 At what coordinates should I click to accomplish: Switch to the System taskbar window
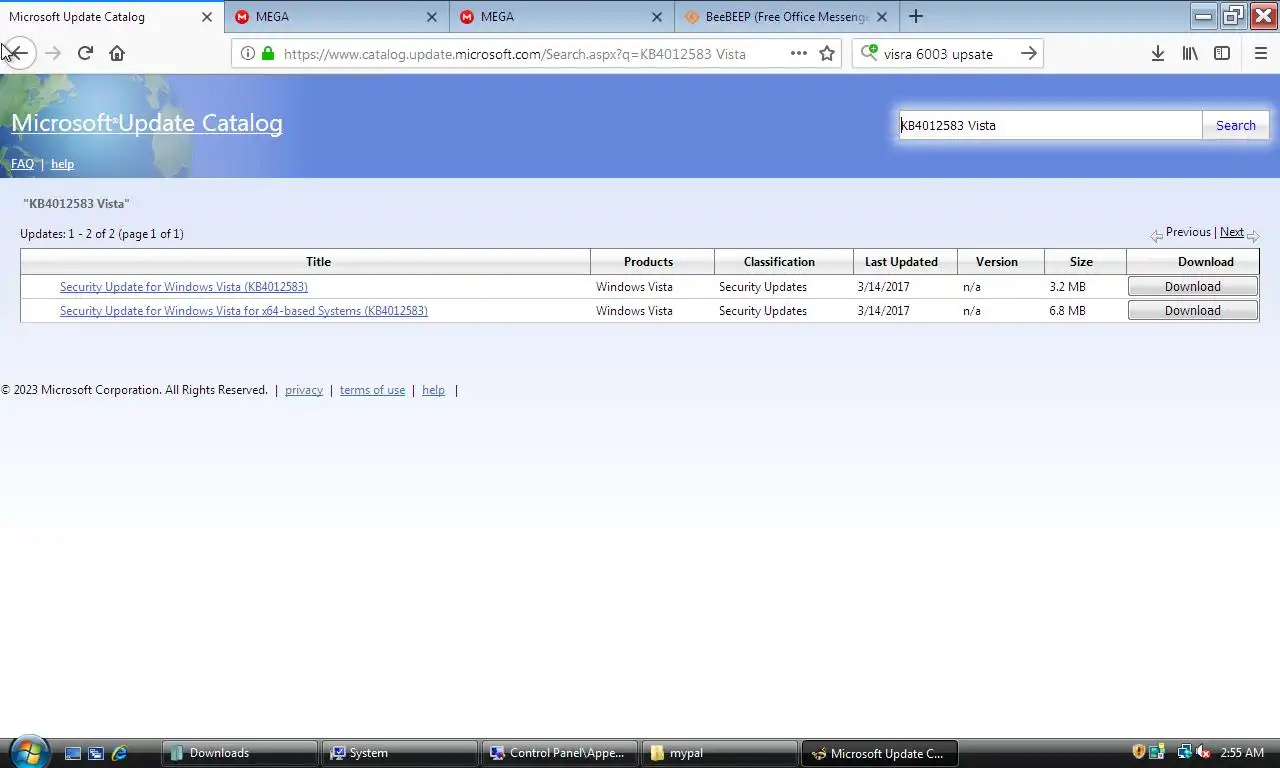pyautogui.click(x=400, y=753)
